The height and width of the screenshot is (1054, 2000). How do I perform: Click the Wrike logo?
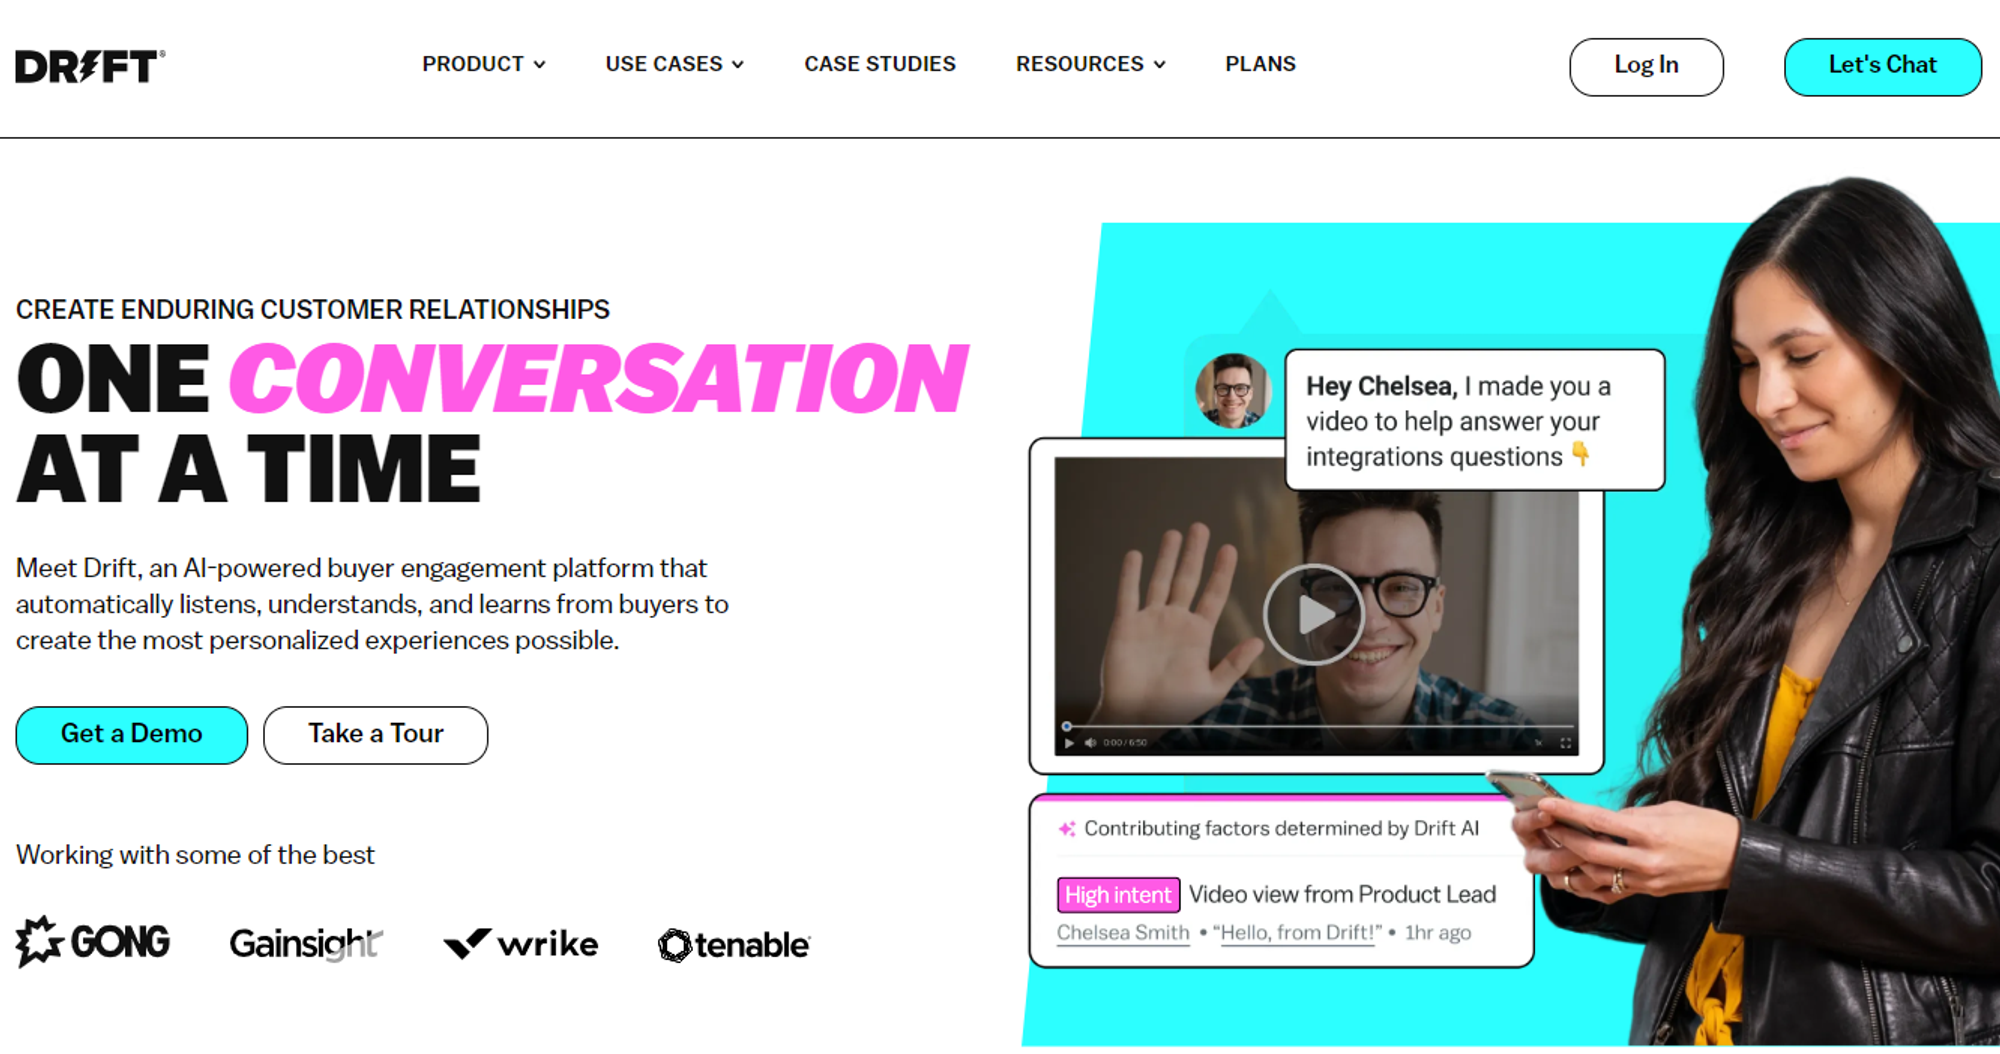pyautogui.click(x=521, y=944)
